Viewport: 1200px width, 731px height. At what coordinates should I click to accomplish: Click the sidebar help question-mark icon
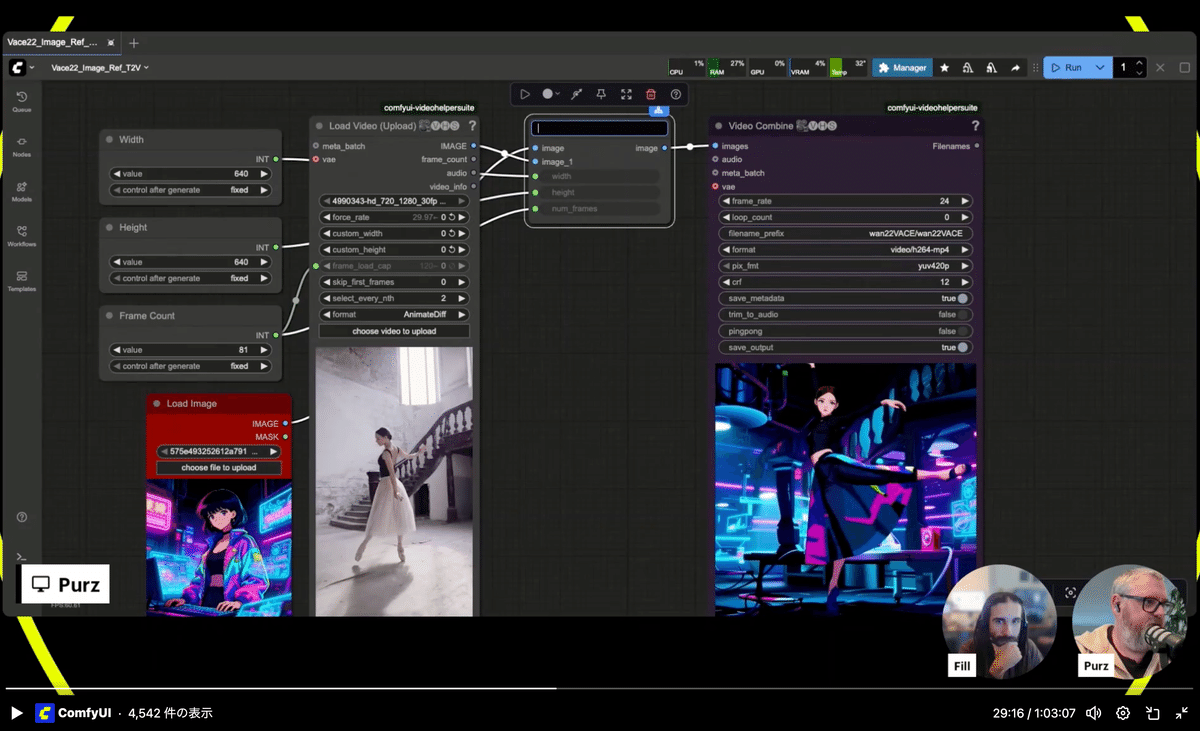(x=22, y=517)
